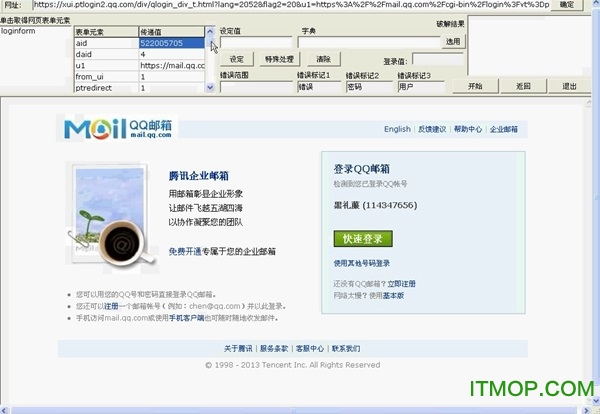Click the 破解结果 results box
The image size is (600, 414).
530,46
